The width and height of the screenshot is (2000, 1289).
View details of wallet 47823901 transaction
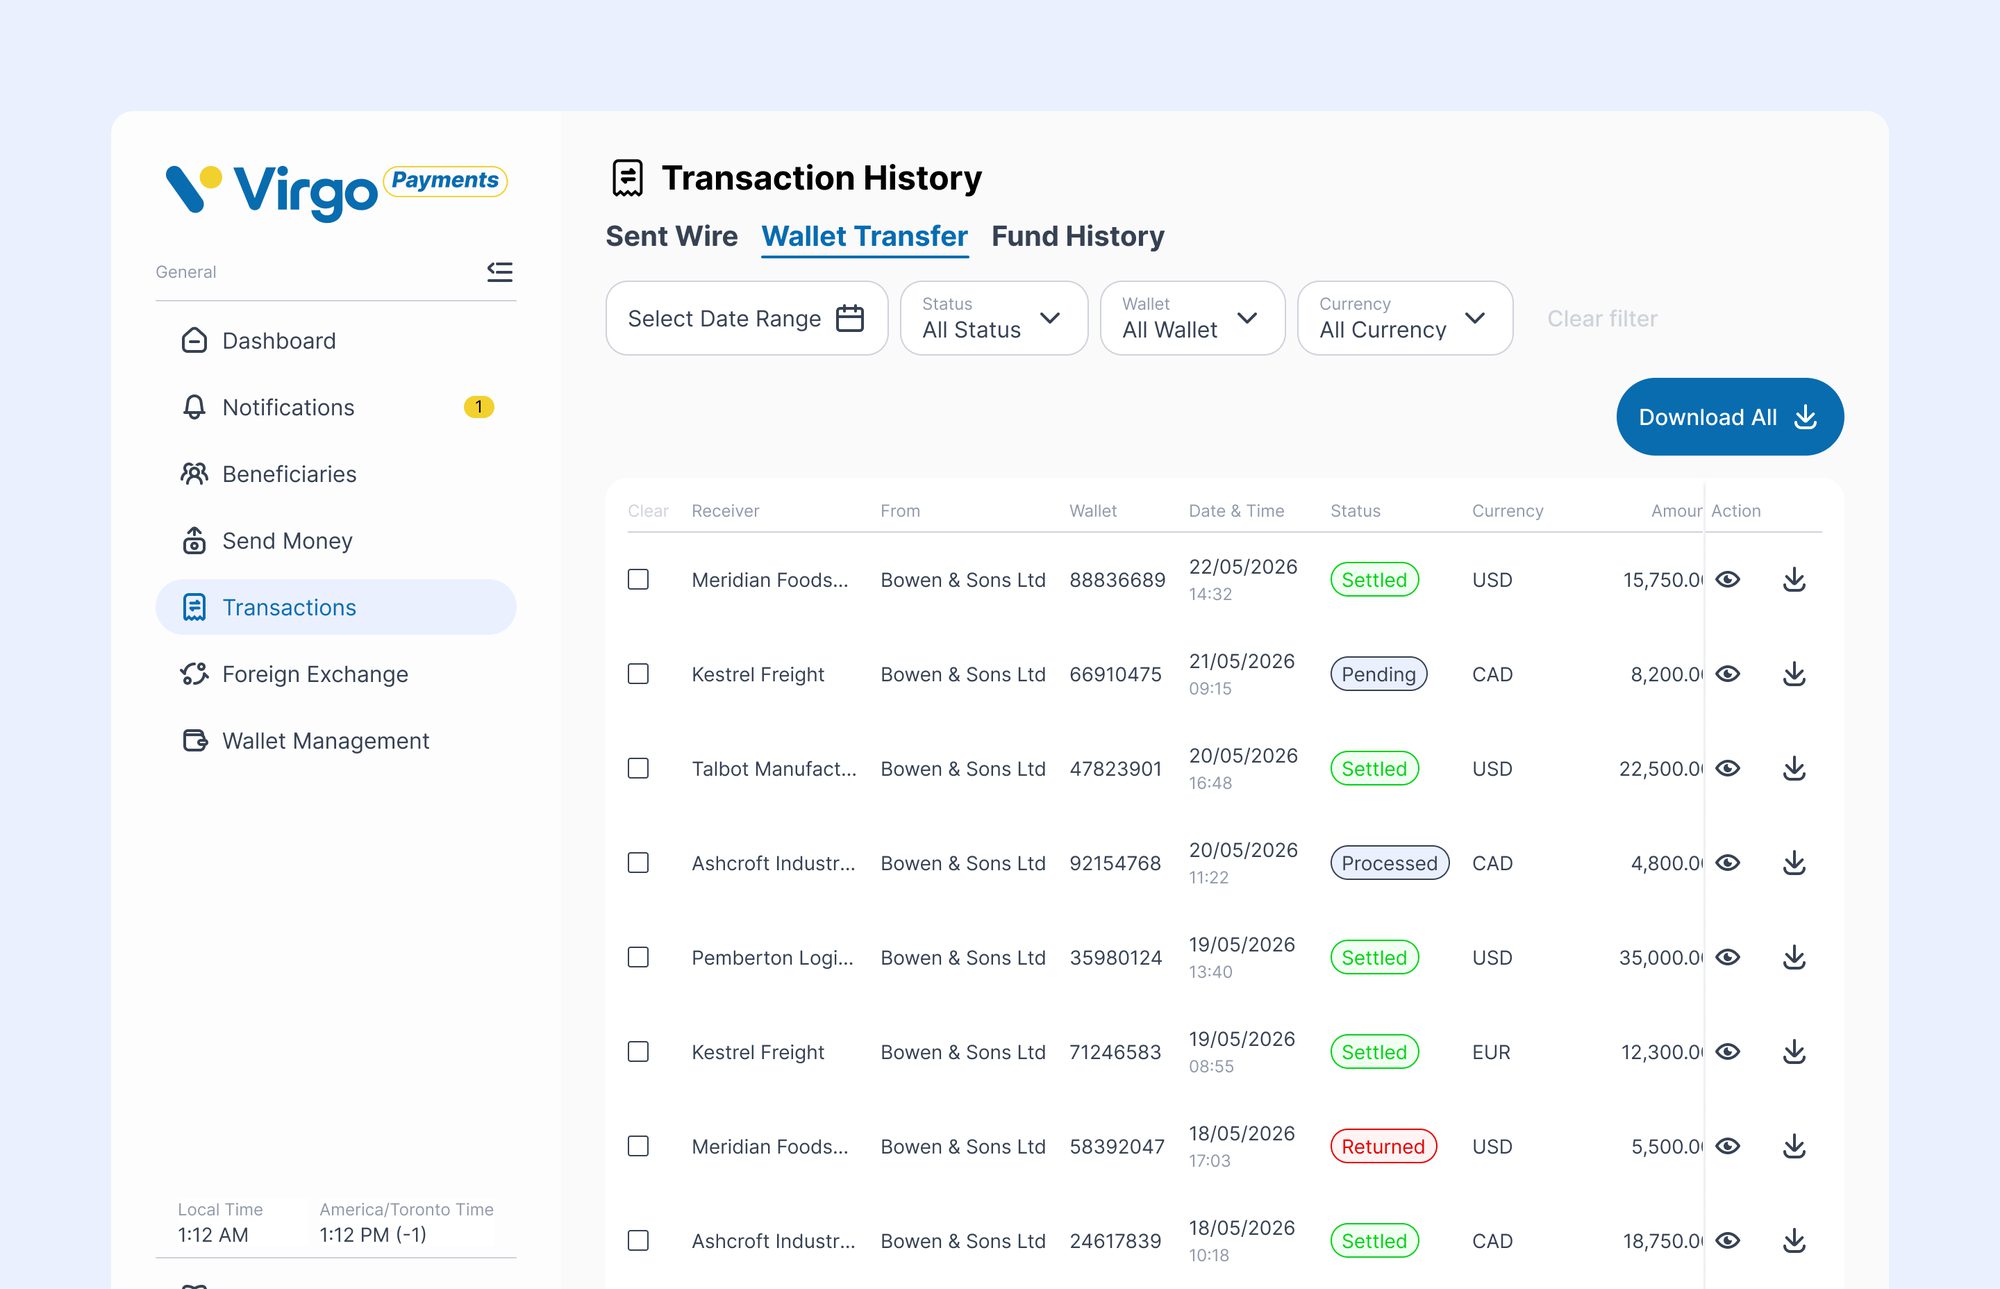[x=1728, y=768]
